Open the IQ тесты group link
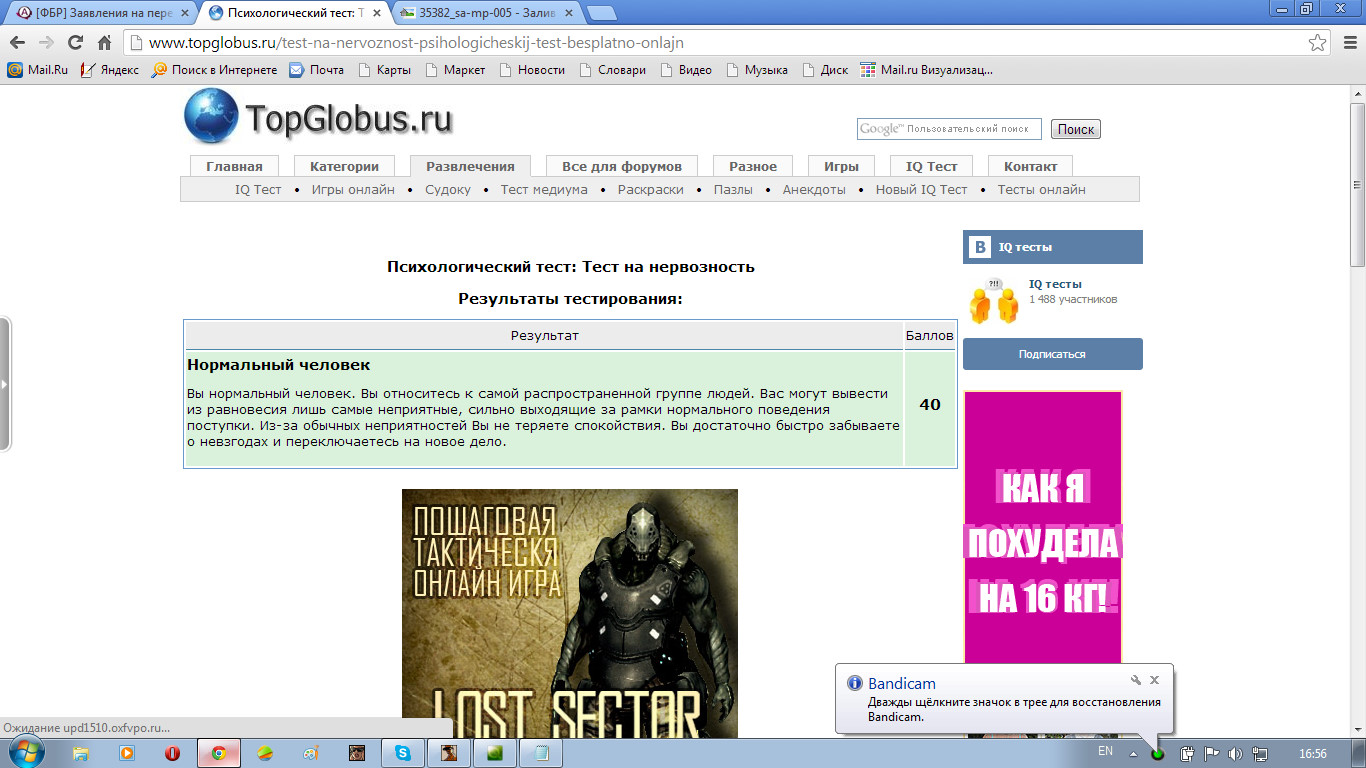Image resolution: width=1366 pixels, height=768 pixels. (1055, 284)
